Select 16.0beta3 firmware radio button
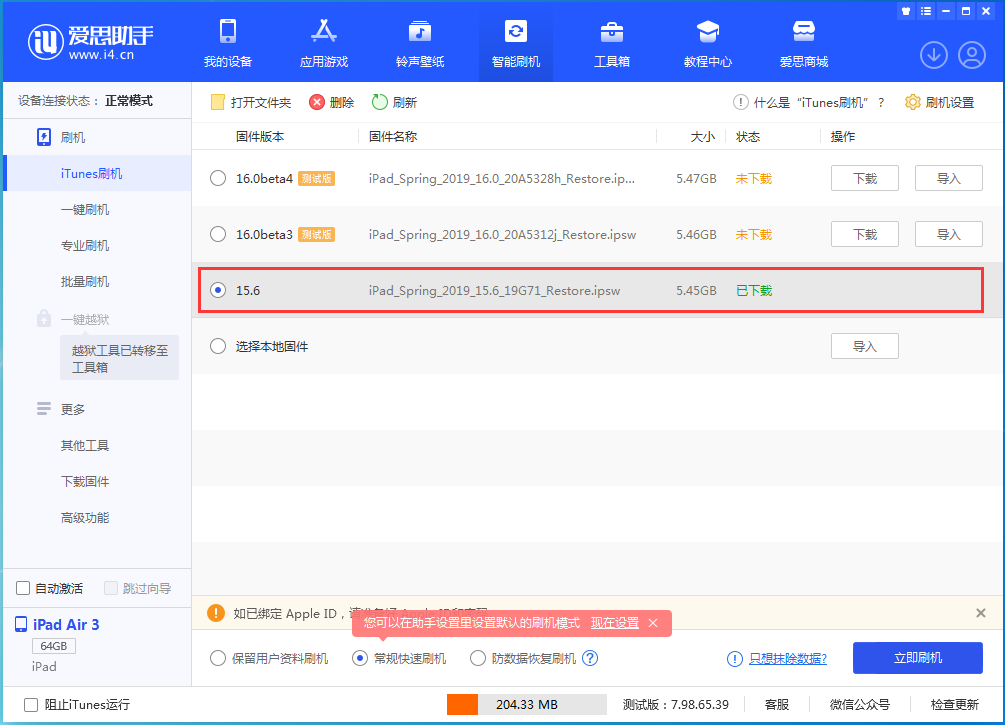Screen dimensions: 1005x725 click(x=218, y=234)
